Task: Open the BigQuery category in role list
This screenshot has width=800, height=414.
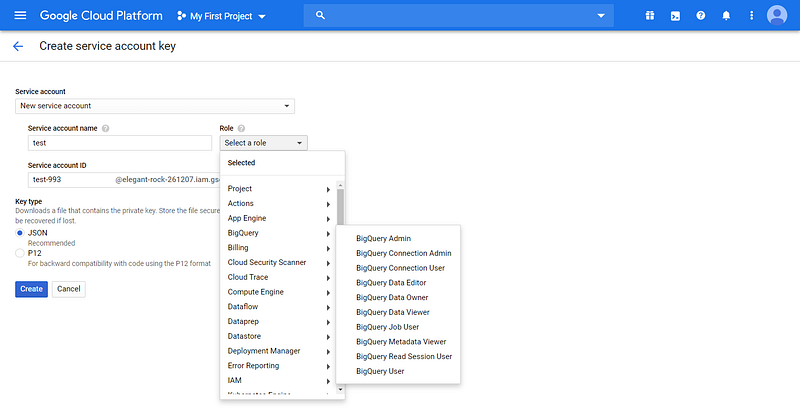Action: point(279,233)
